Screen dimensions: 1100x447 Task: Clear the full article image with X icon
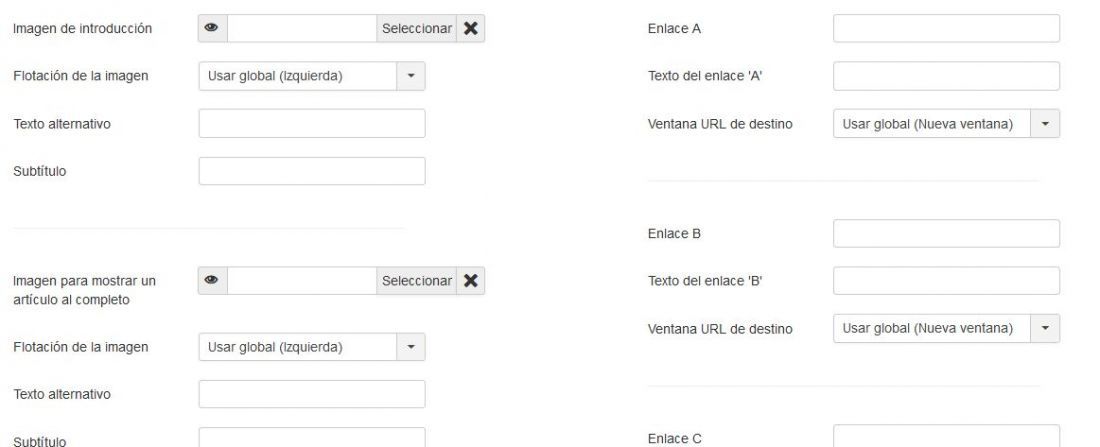[471, 281]
